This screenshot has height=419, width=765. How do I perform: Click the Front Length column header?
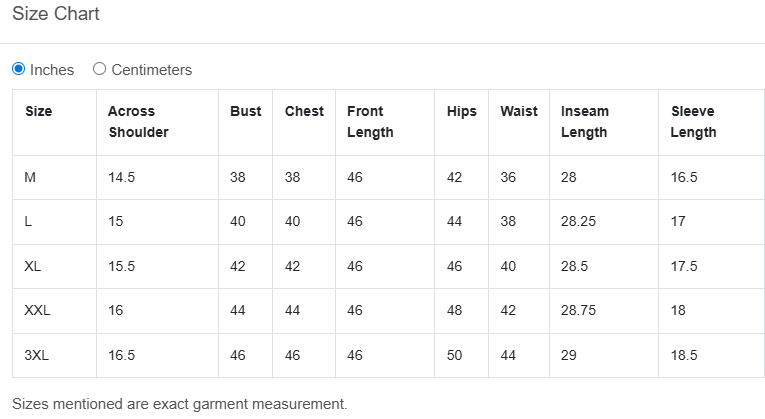point(370,121)
